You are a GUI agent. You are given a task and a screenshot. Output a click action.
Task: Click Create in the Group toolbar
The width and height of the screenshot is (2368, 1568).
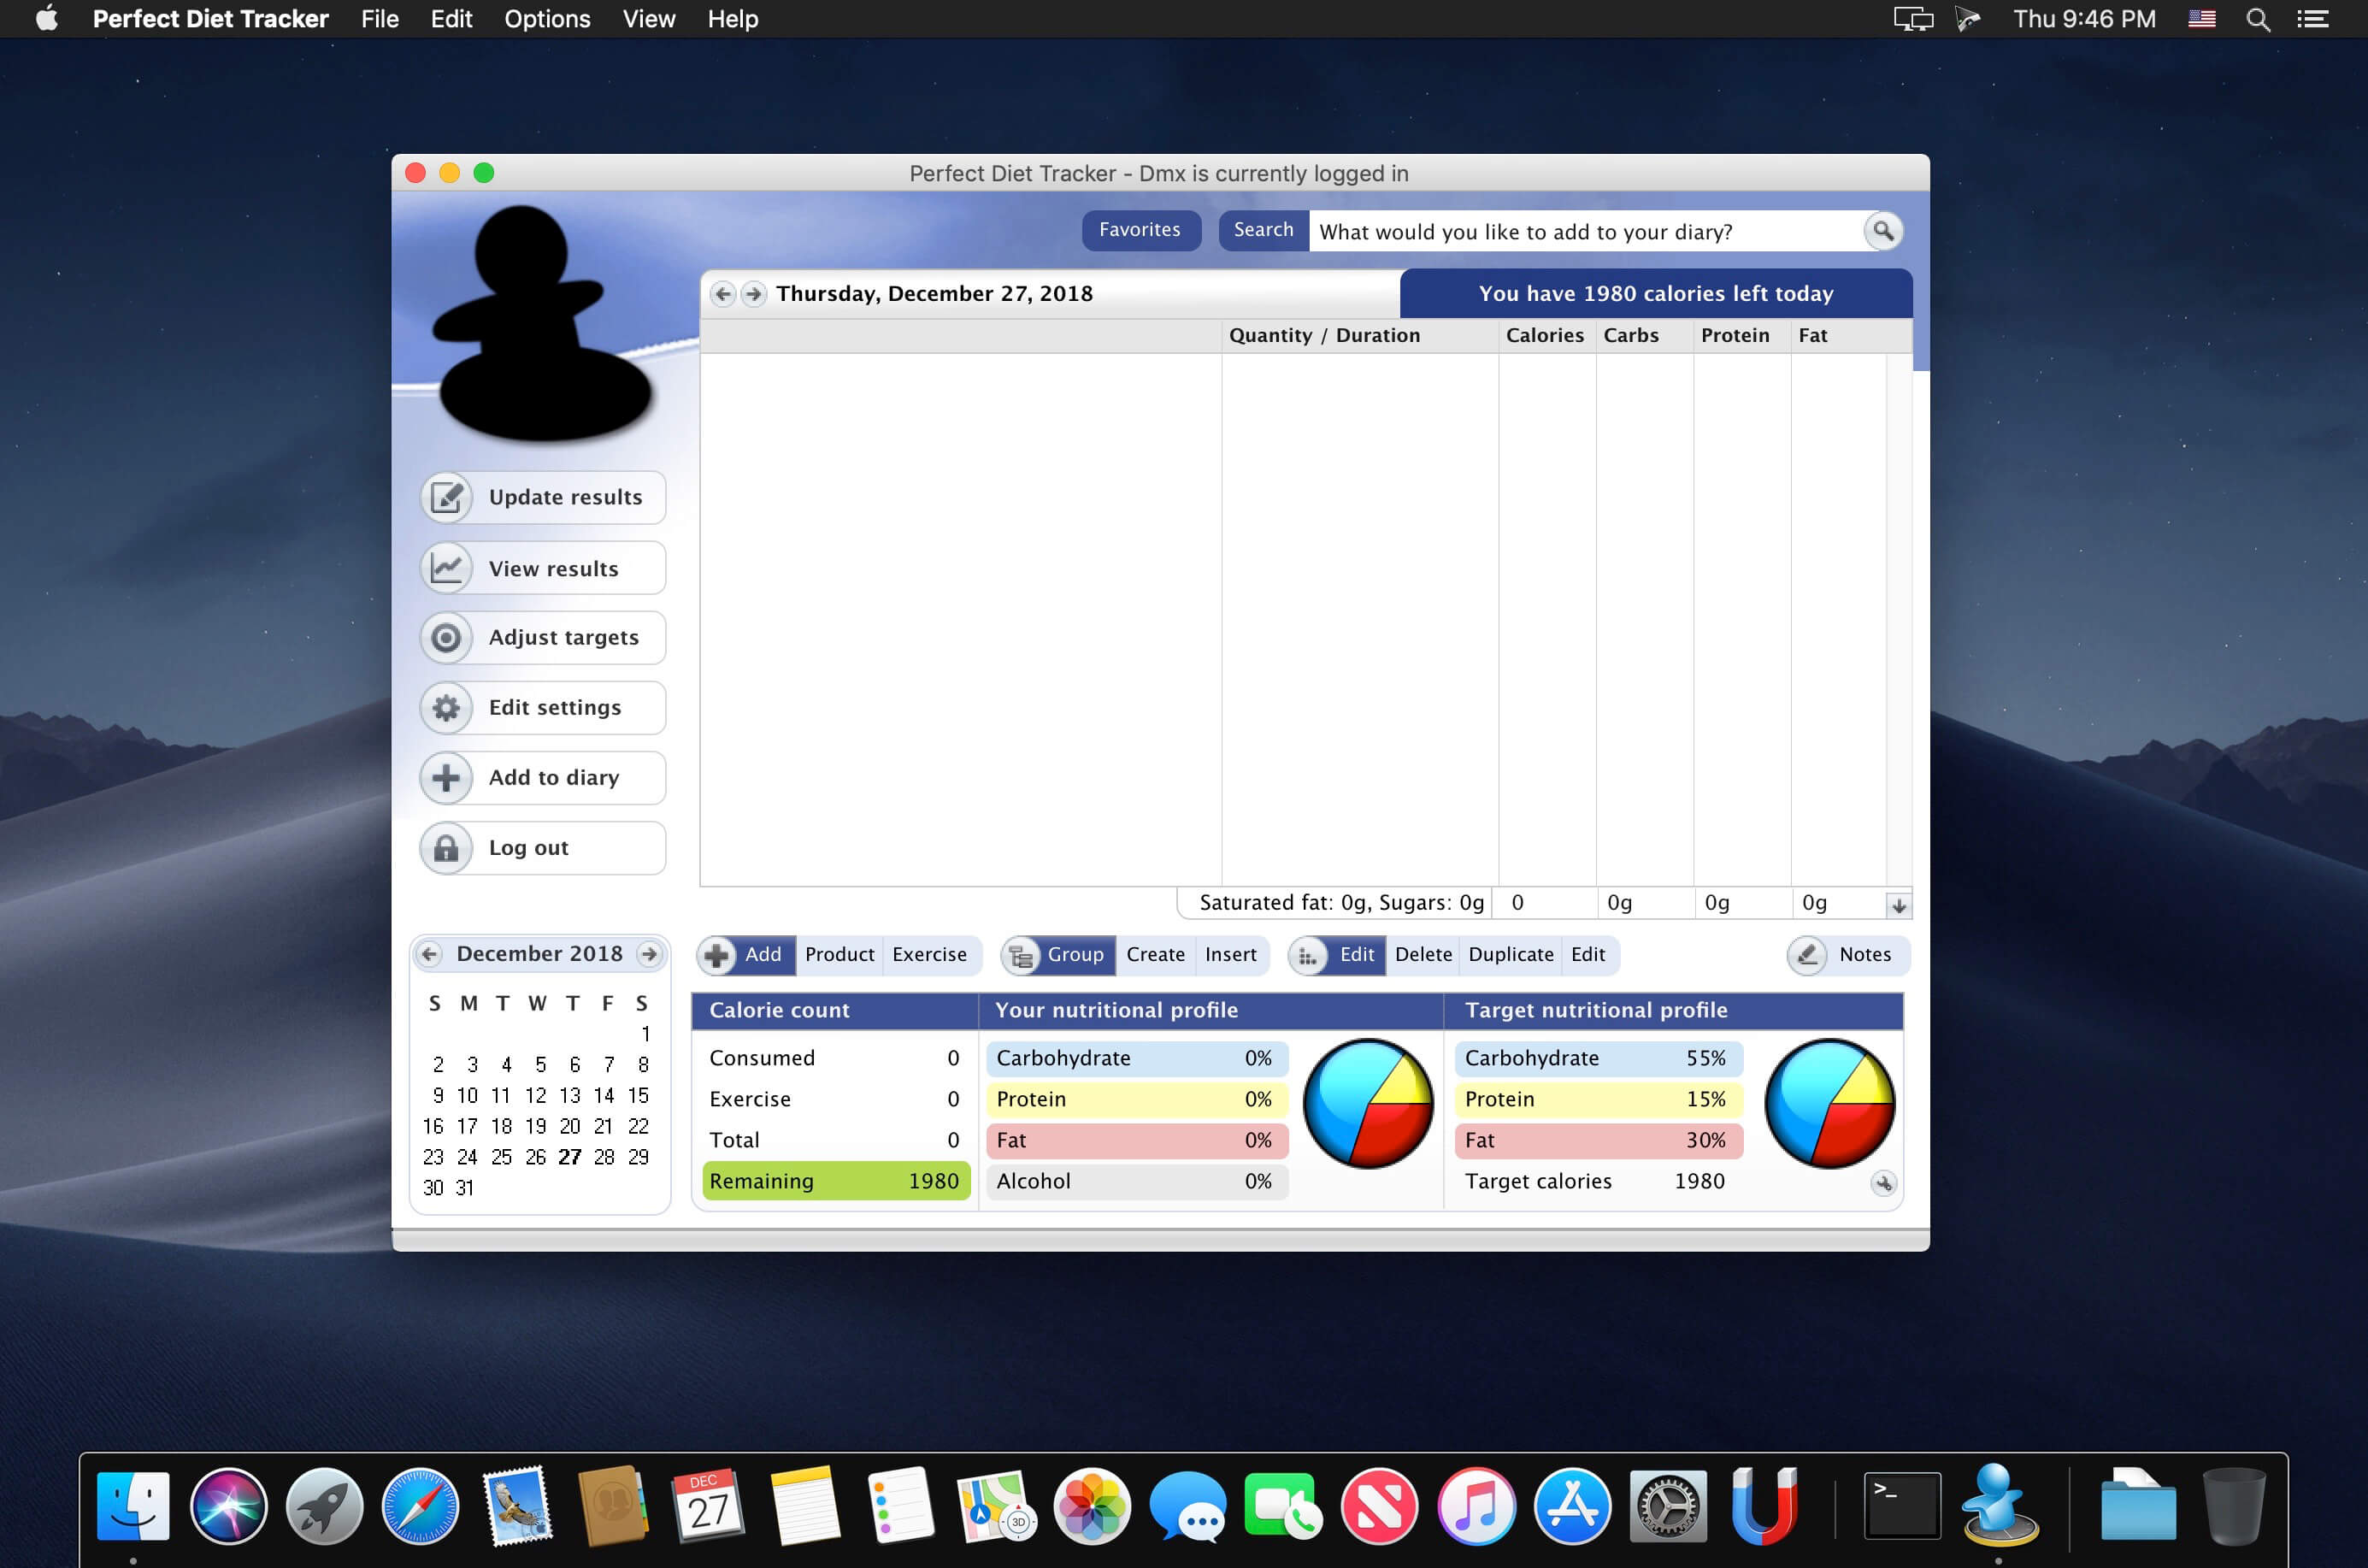pos(1156,955)
